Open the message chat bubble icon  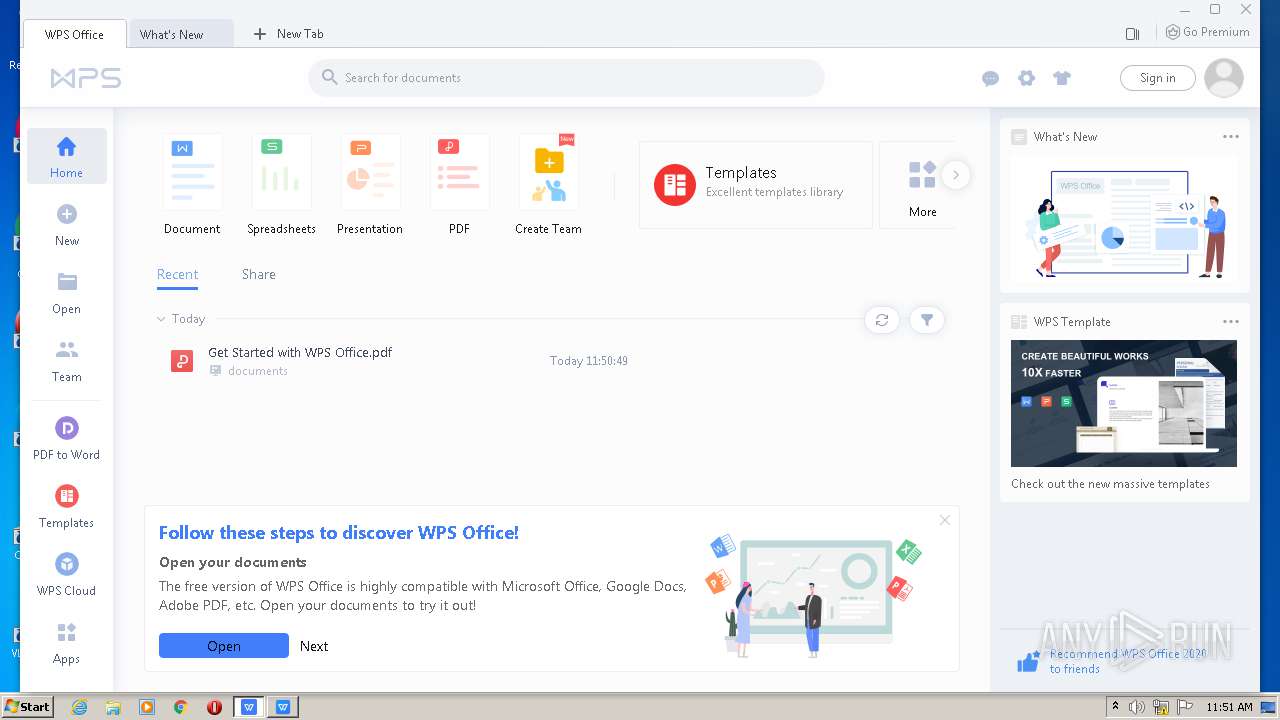tap(990, 78)
